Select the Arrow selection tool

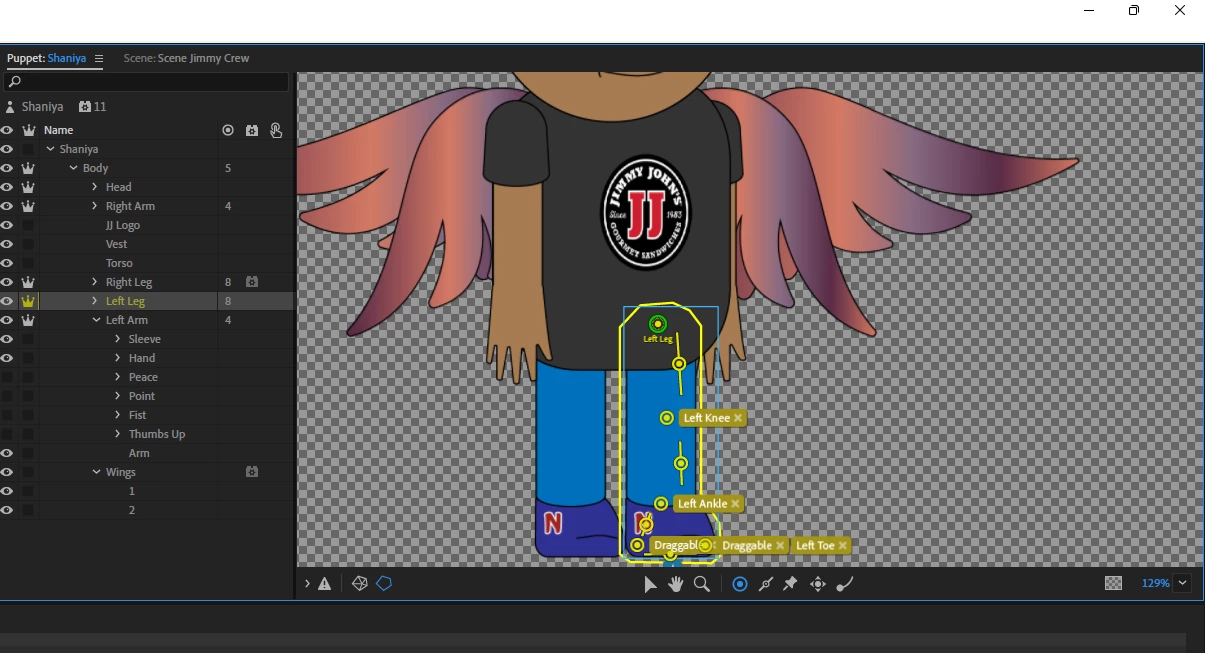point(650,584)
